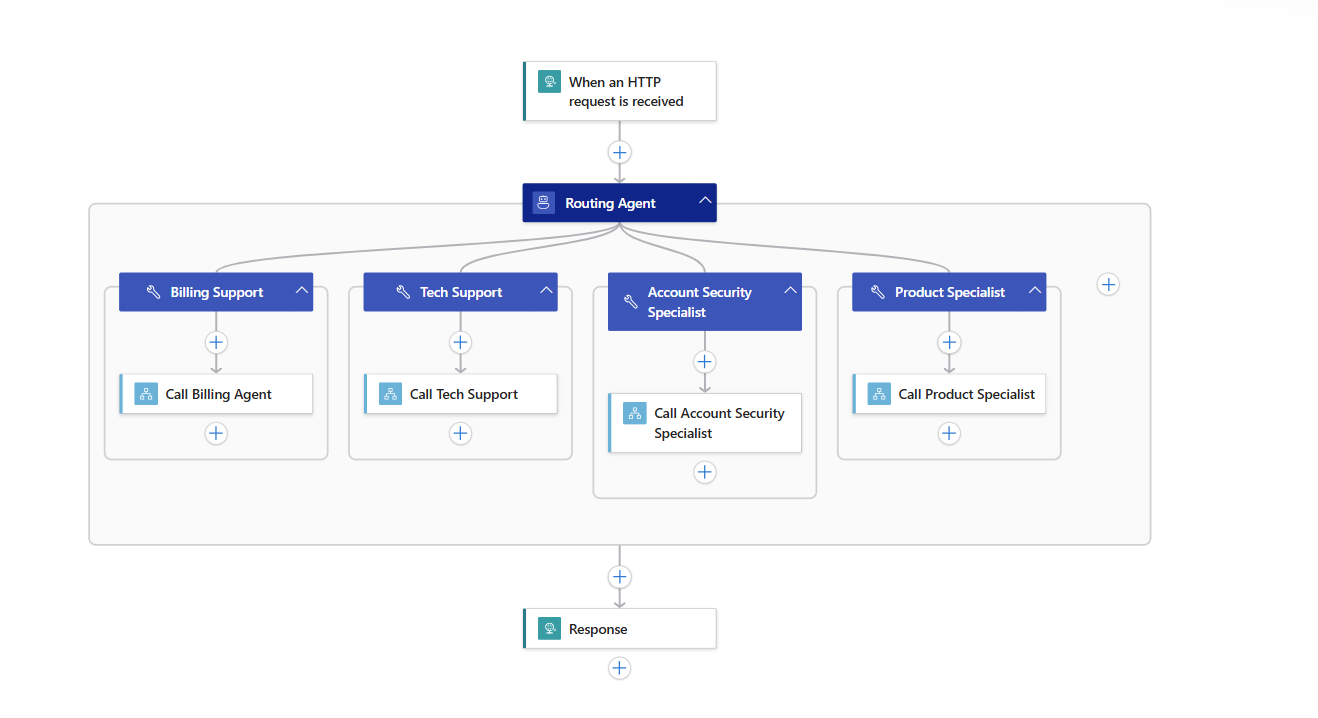Click the Response action icon
Screen dimensions: 1318x718
point(549,628)
